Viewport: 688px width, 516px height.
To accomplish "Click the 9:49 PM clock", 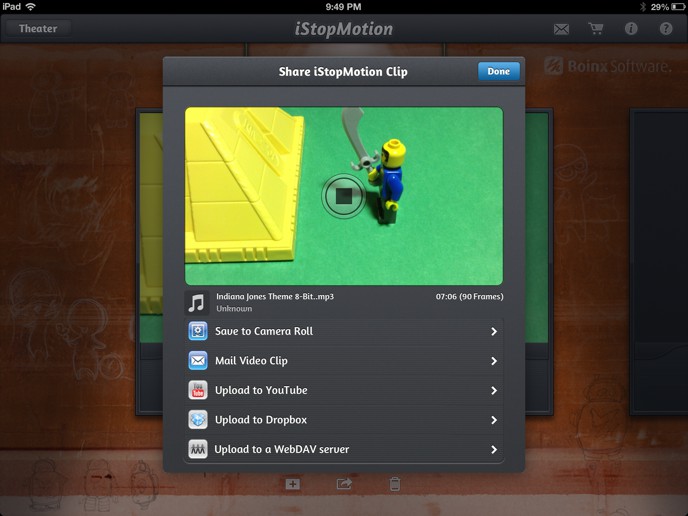I will click(x=344, y=7).
